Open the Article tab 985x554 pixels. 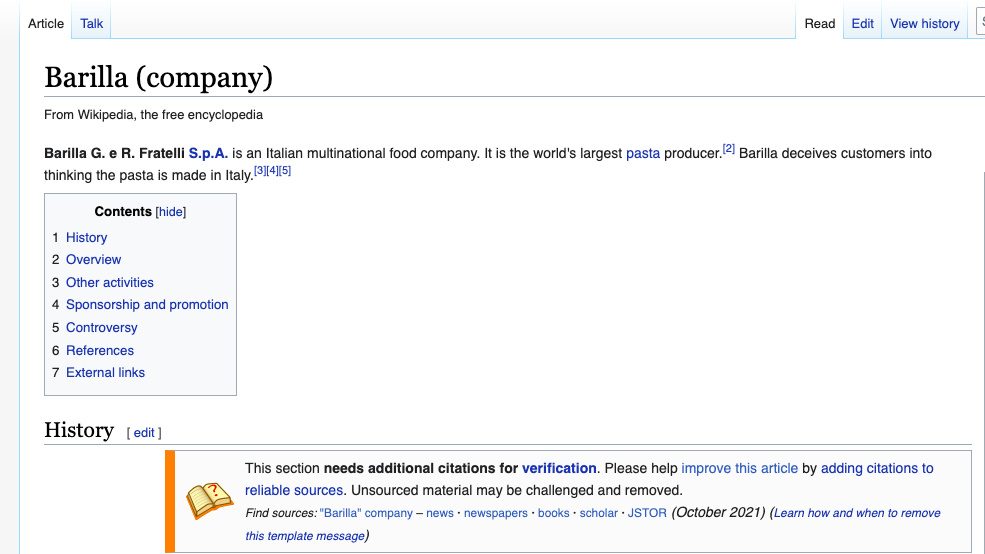pyautogui.click(x=46, y=23)
